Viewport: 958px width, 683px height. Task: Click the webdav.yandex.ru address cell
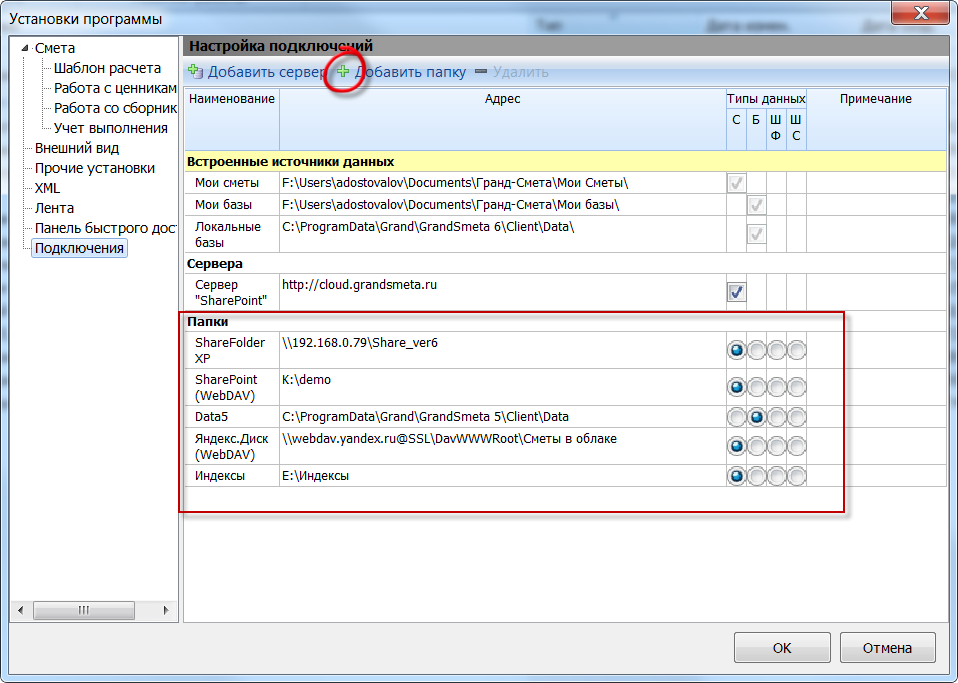(503, 447)
